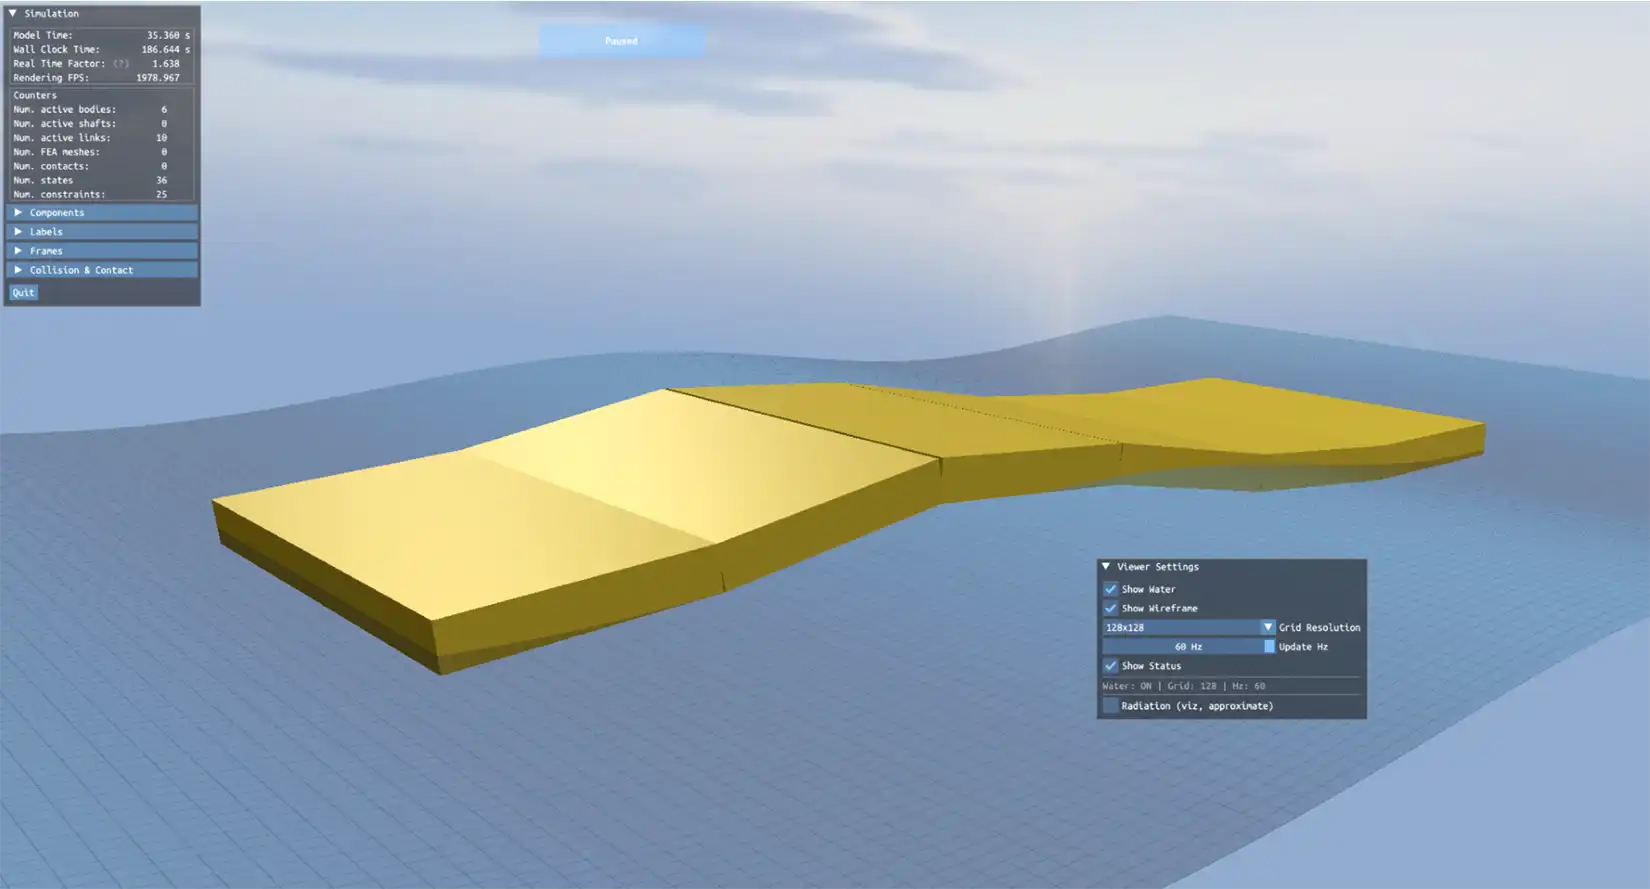The width and height of the screenshot is (1650, 889).
Task: Click the Water: ON status line
Action: (x=1184, y=686)
